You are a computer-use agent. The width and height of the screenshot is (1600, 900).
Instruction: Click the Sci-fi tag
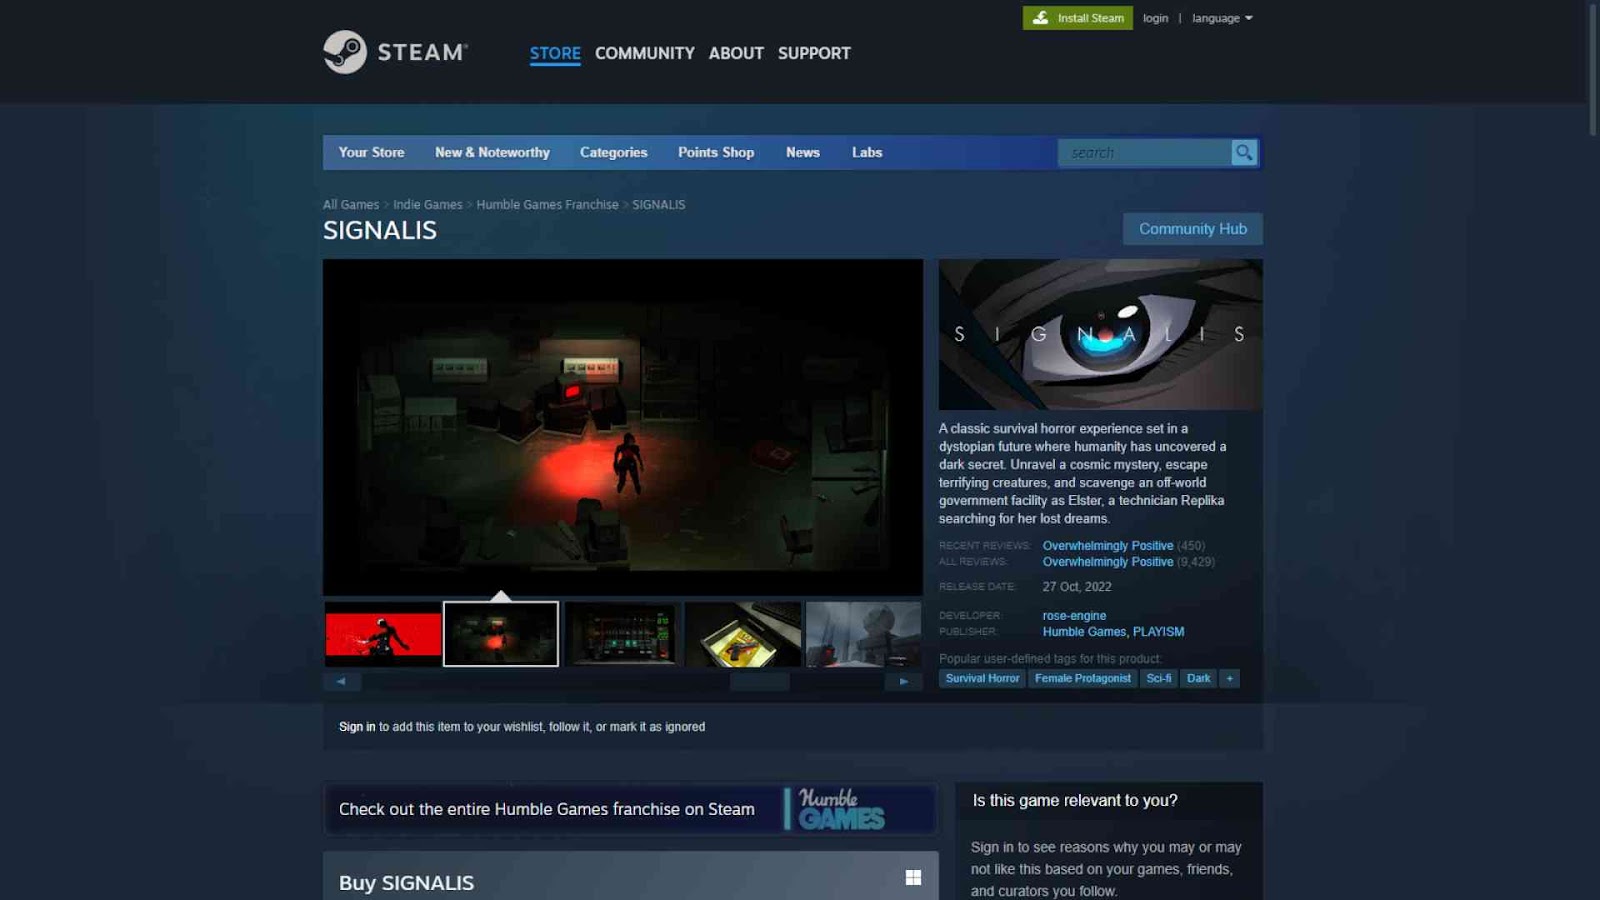pyautogui.click(x=1159, y=678)
